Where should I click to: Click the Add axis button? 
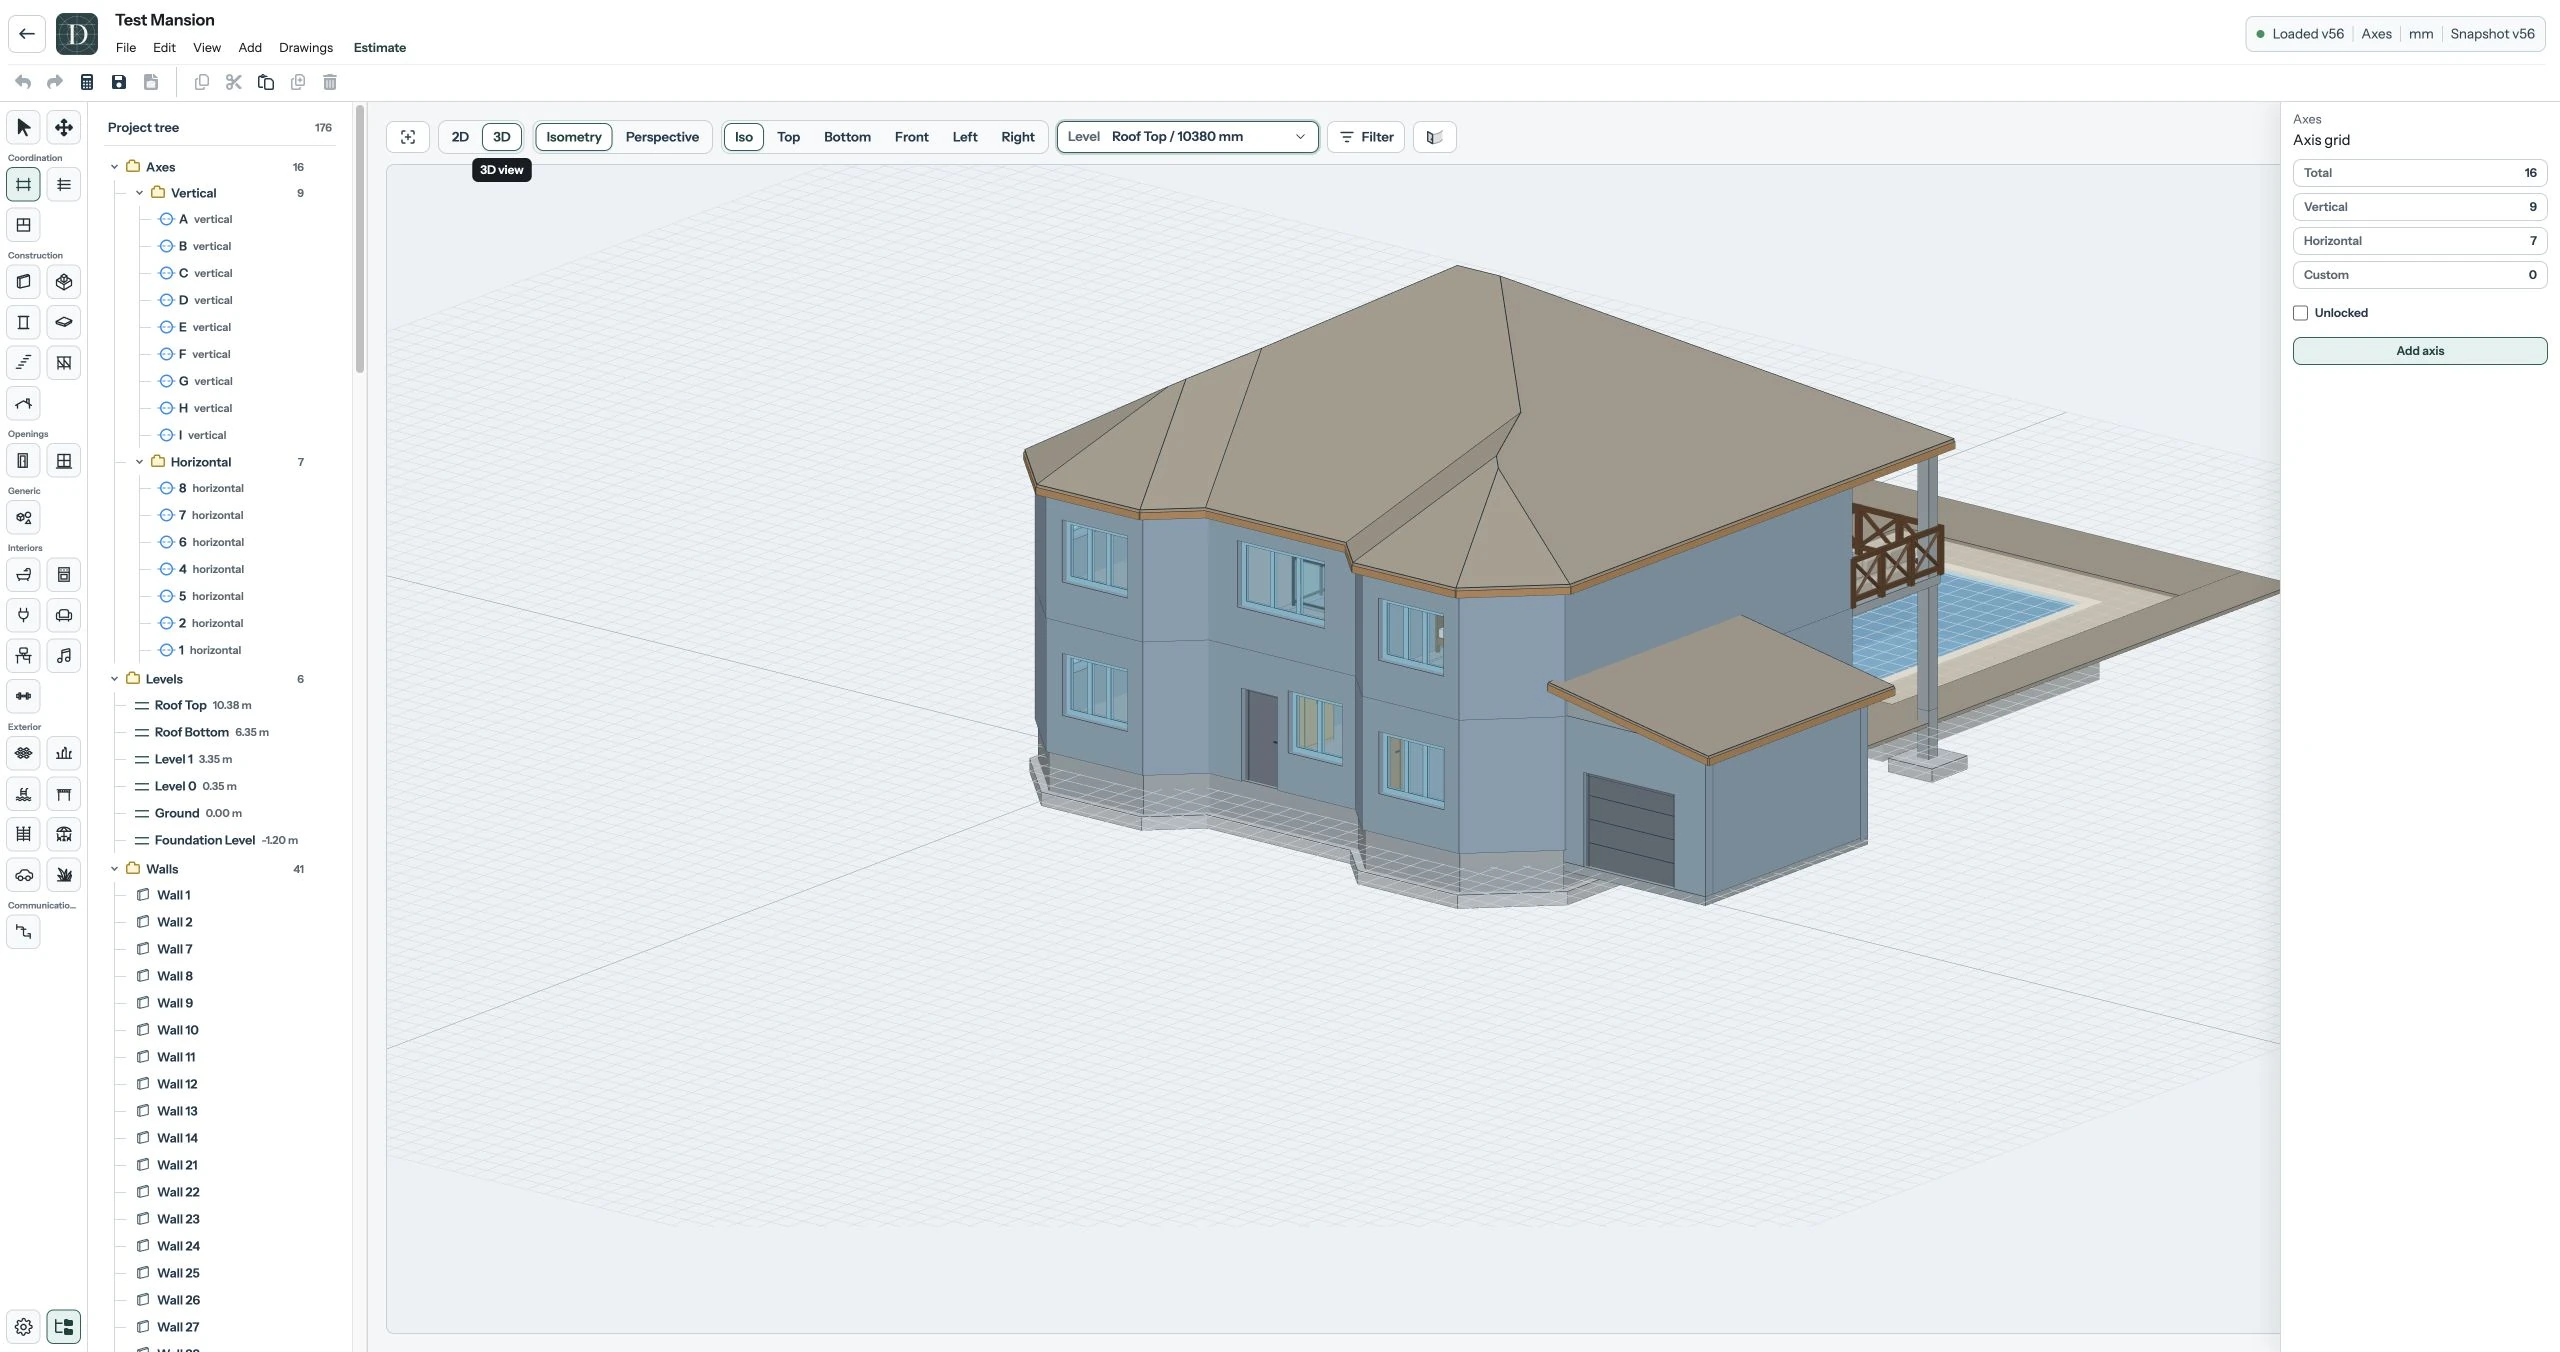[x=2420, y=351]
